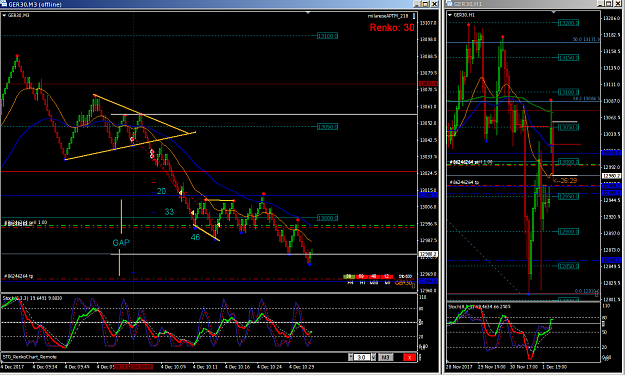Click the left arrow stepper beside the 3.0 field
This screenshot has width=625, height=375.
(x=350, y=357)
